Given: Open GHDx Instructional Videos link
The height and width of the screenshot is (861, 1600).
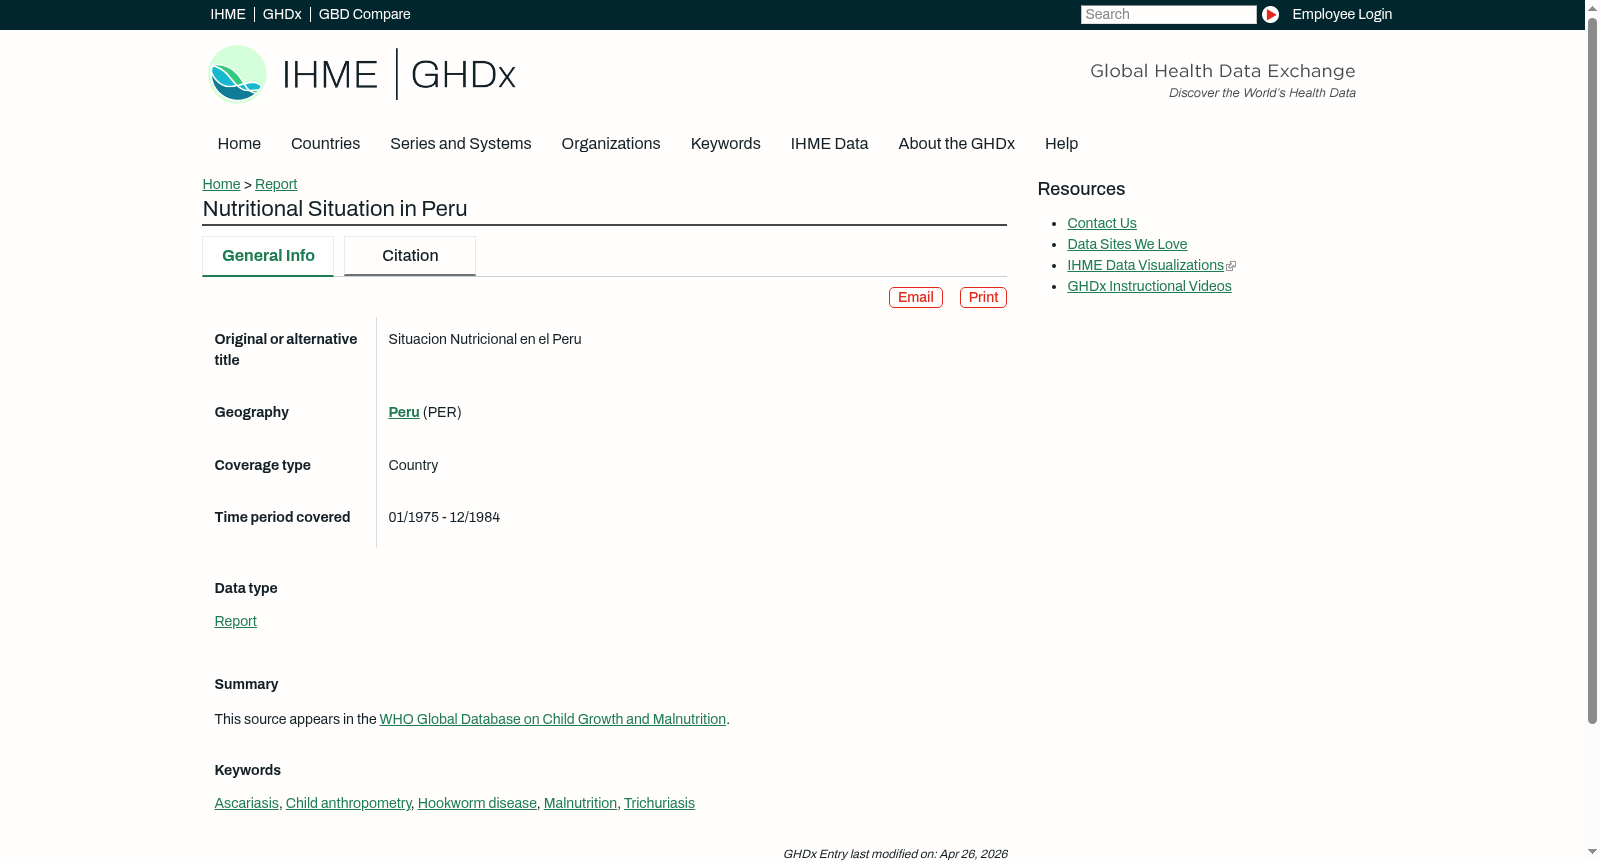Looking at the screenshot, I should (1149, 286).
